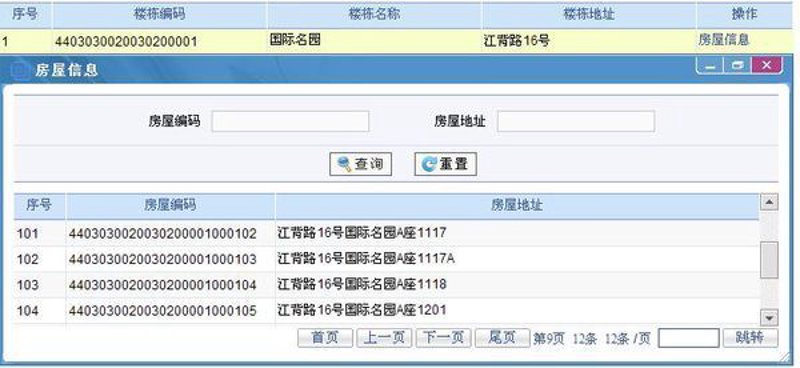Select building address 江背路16号 cell
The width and height of the screenshot is (800, 368).
pyautogui.click(x=516, y=41)
